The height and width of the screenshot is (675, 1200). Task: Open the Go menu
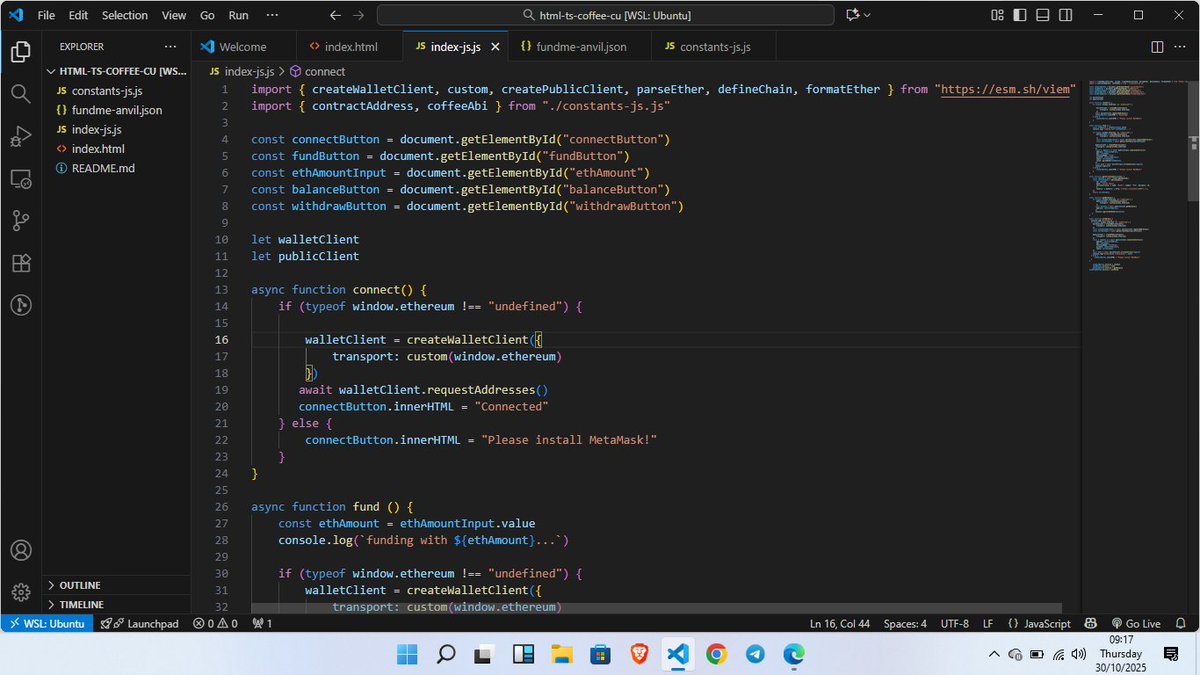(207, 15)
